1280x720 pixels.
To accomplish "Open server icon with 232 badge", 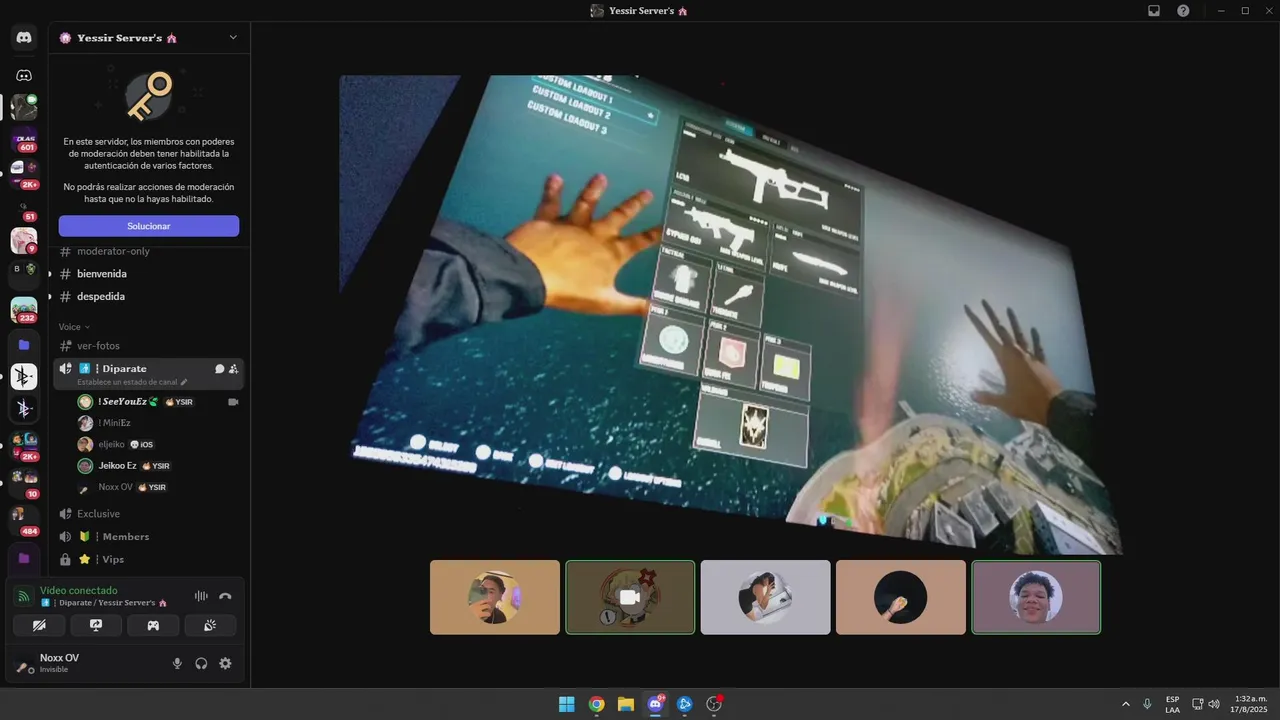I will tap(24, 310).
